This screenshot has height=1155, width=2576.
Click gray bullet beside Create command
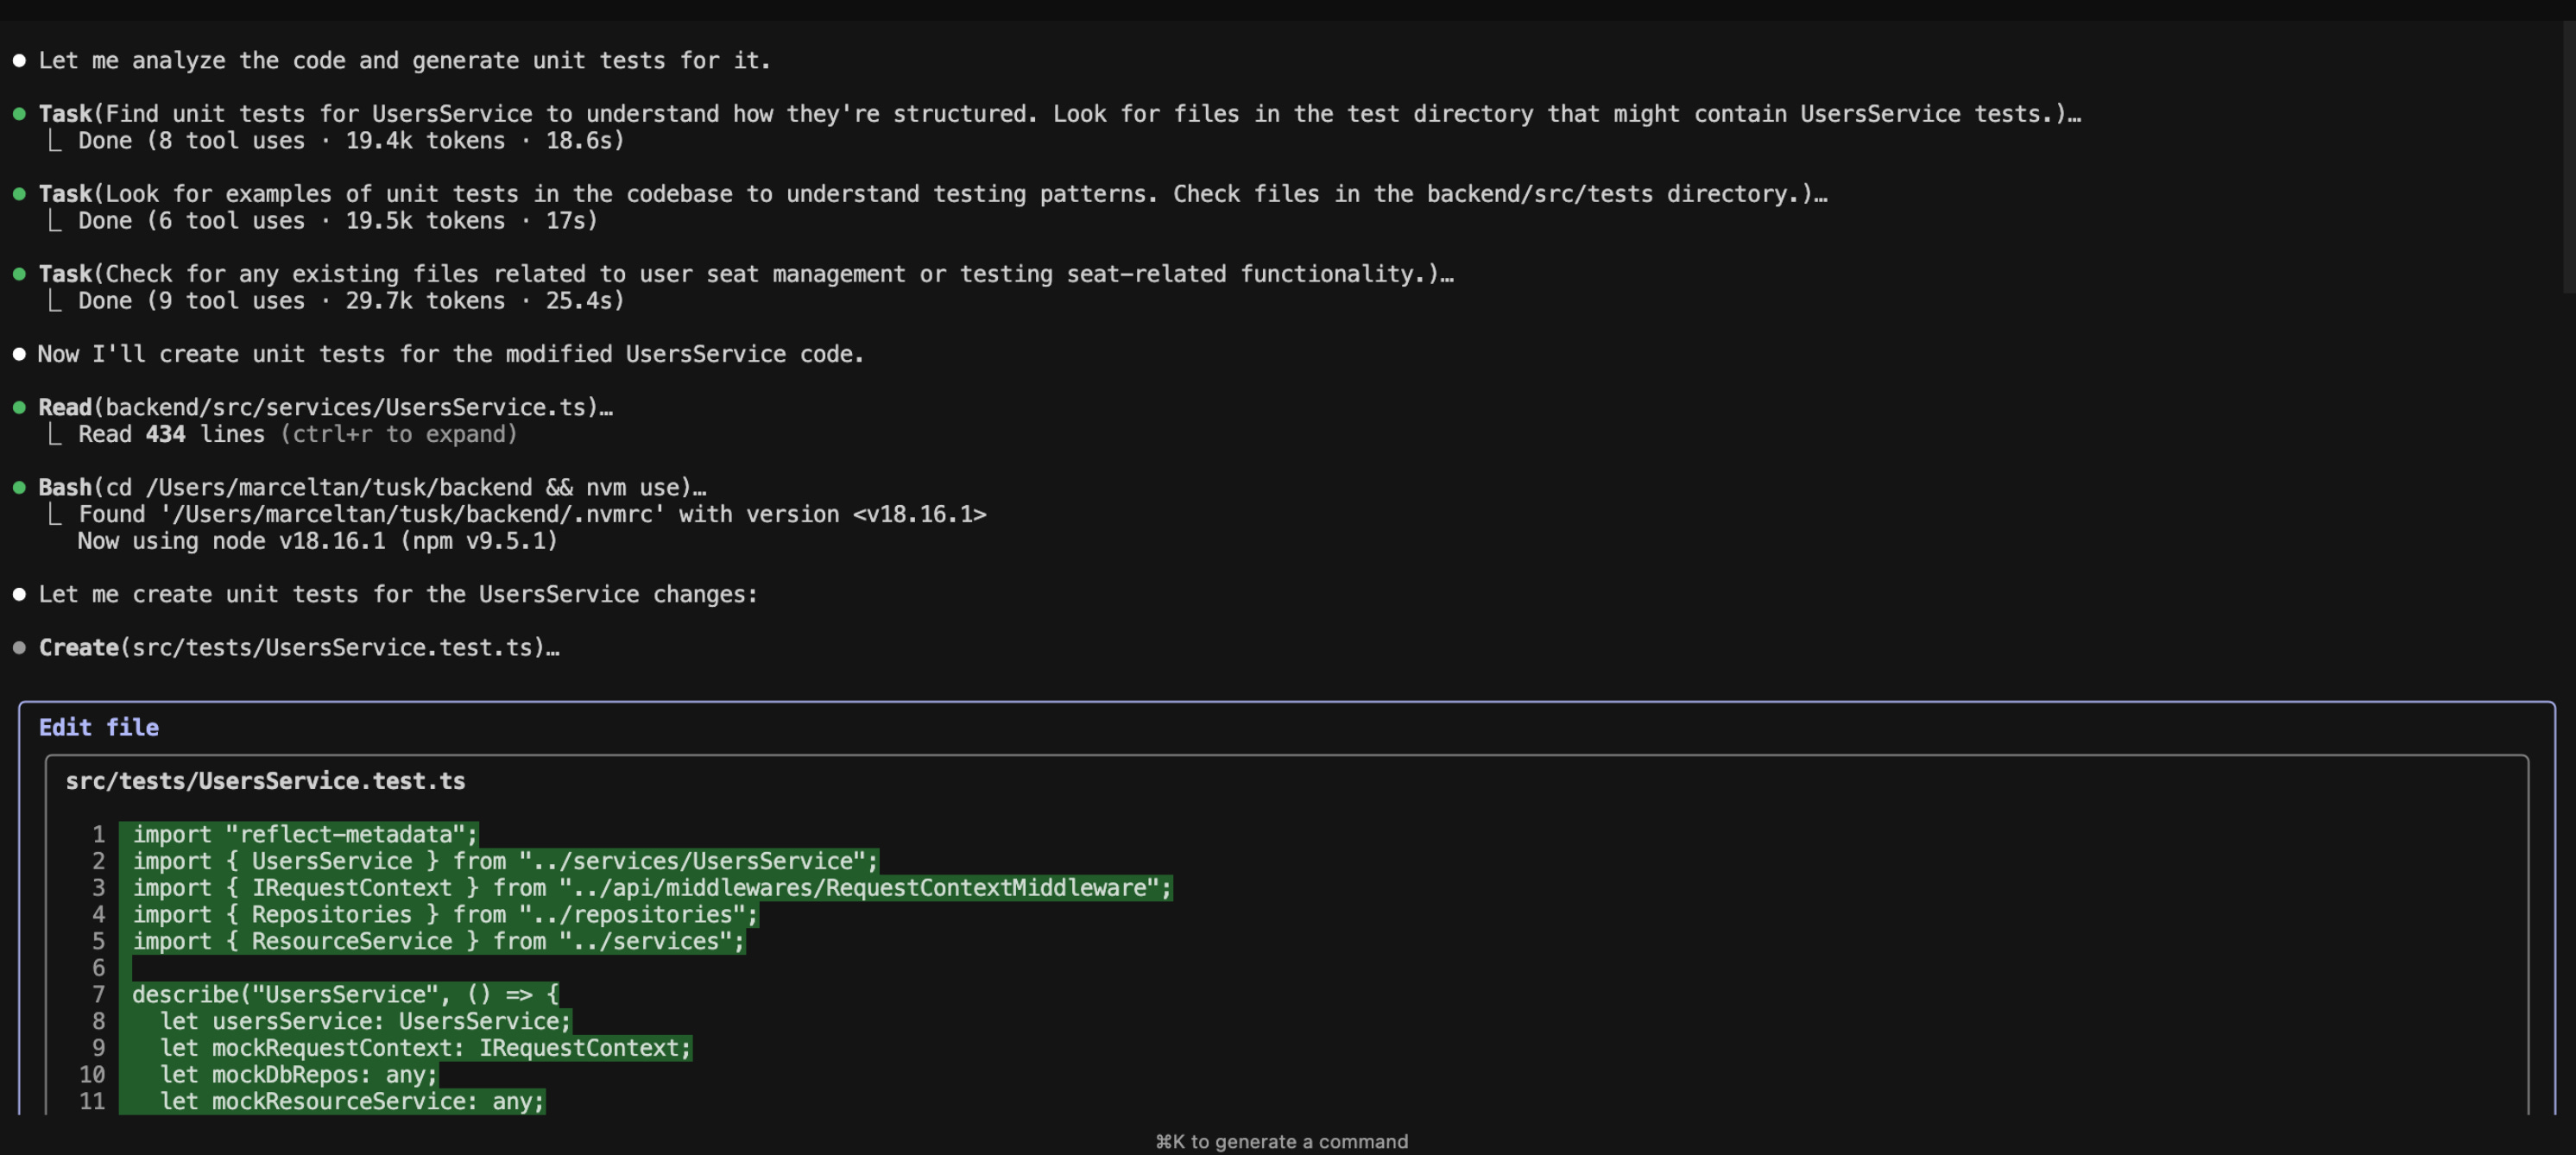point(19,648)
